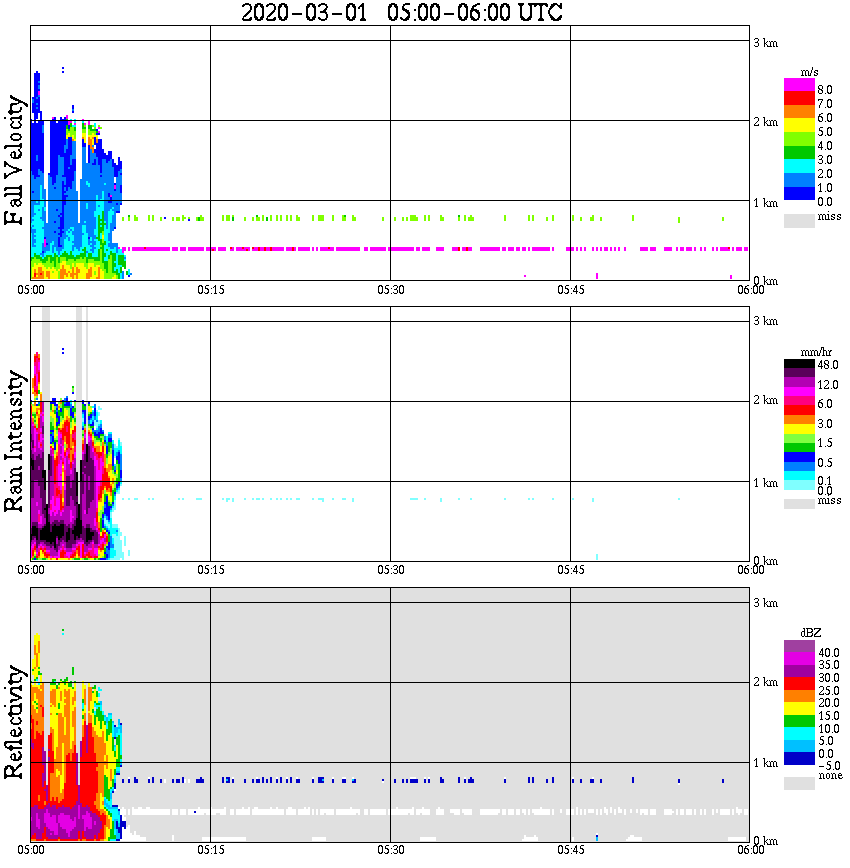Pick the dark blue swatch in mm/hr legend

(799, 457)
